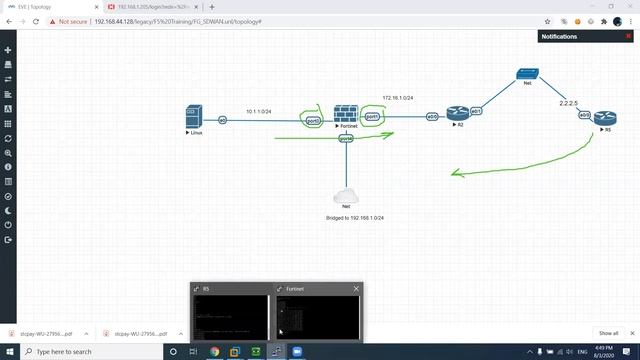Click Close lab power icon
This screenshot has width=640, height=360.
click(8, 225)
